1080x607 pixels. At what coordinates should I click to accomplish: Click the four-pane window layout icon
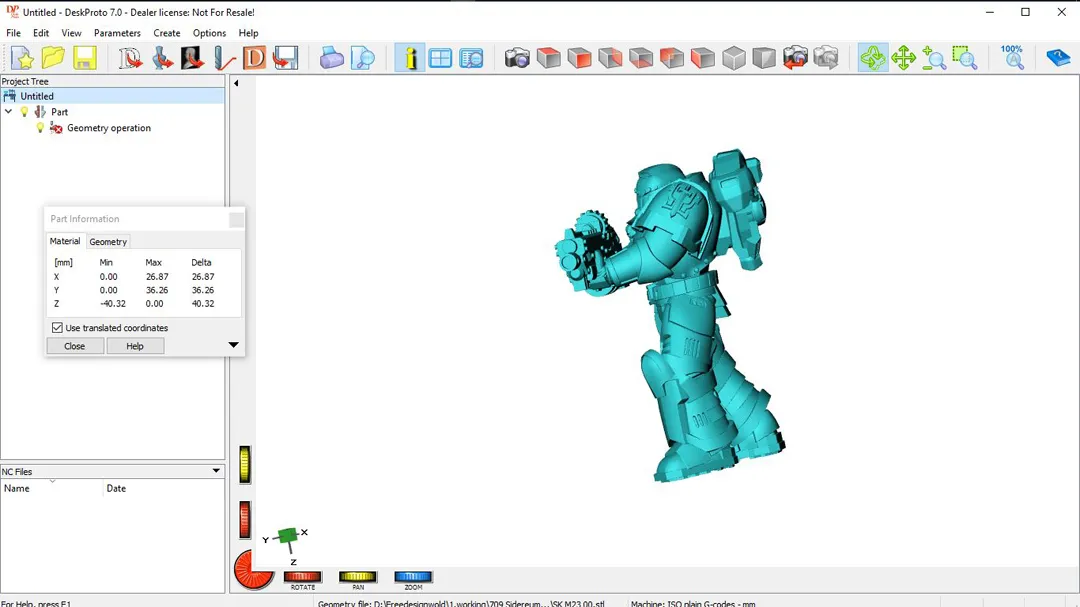[440, 58]
